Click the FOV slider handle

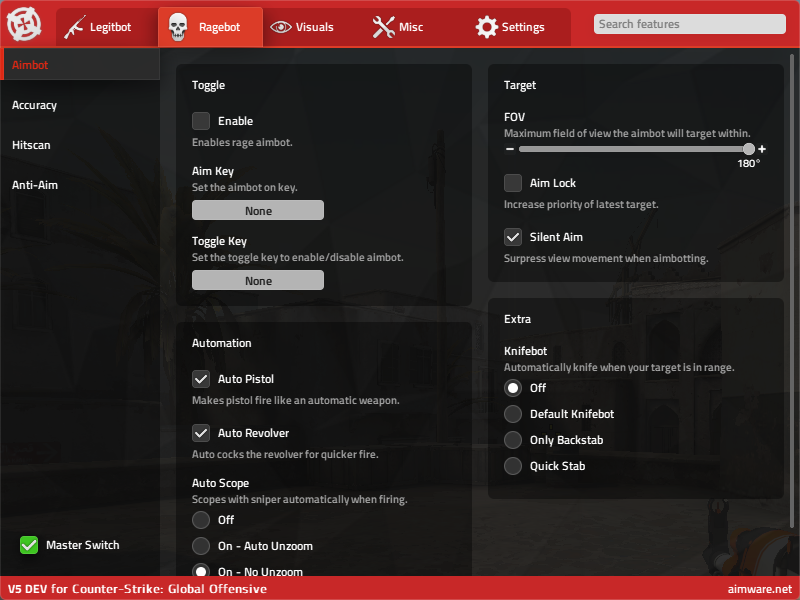tap(748, 149)
